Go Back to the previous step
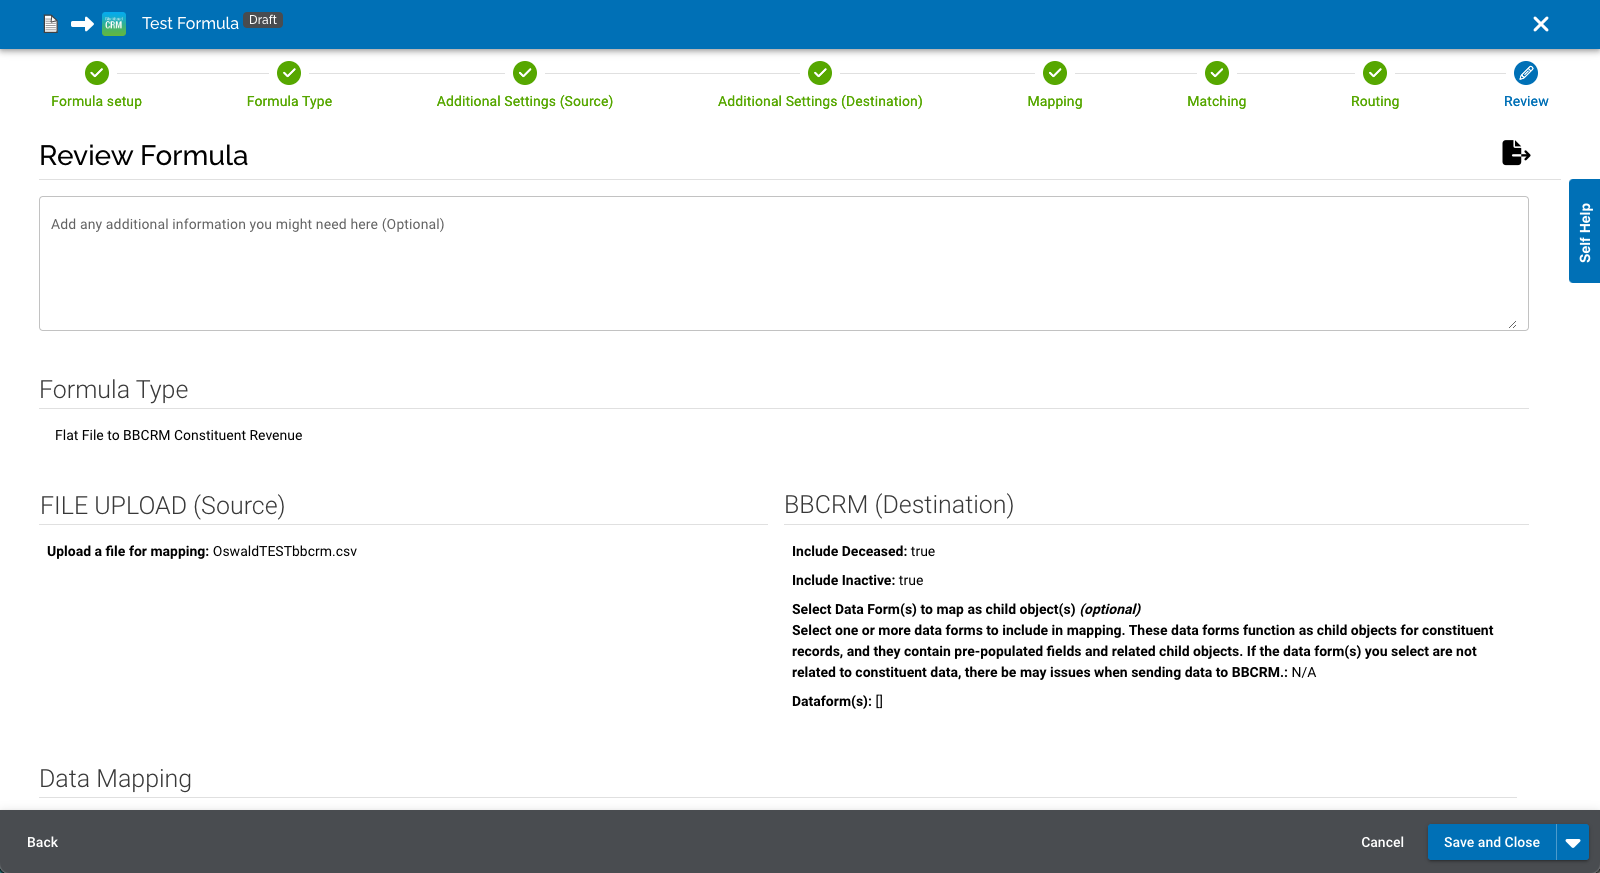Image resolution: width=1600 pixels, height=873 pixels. 42,842
